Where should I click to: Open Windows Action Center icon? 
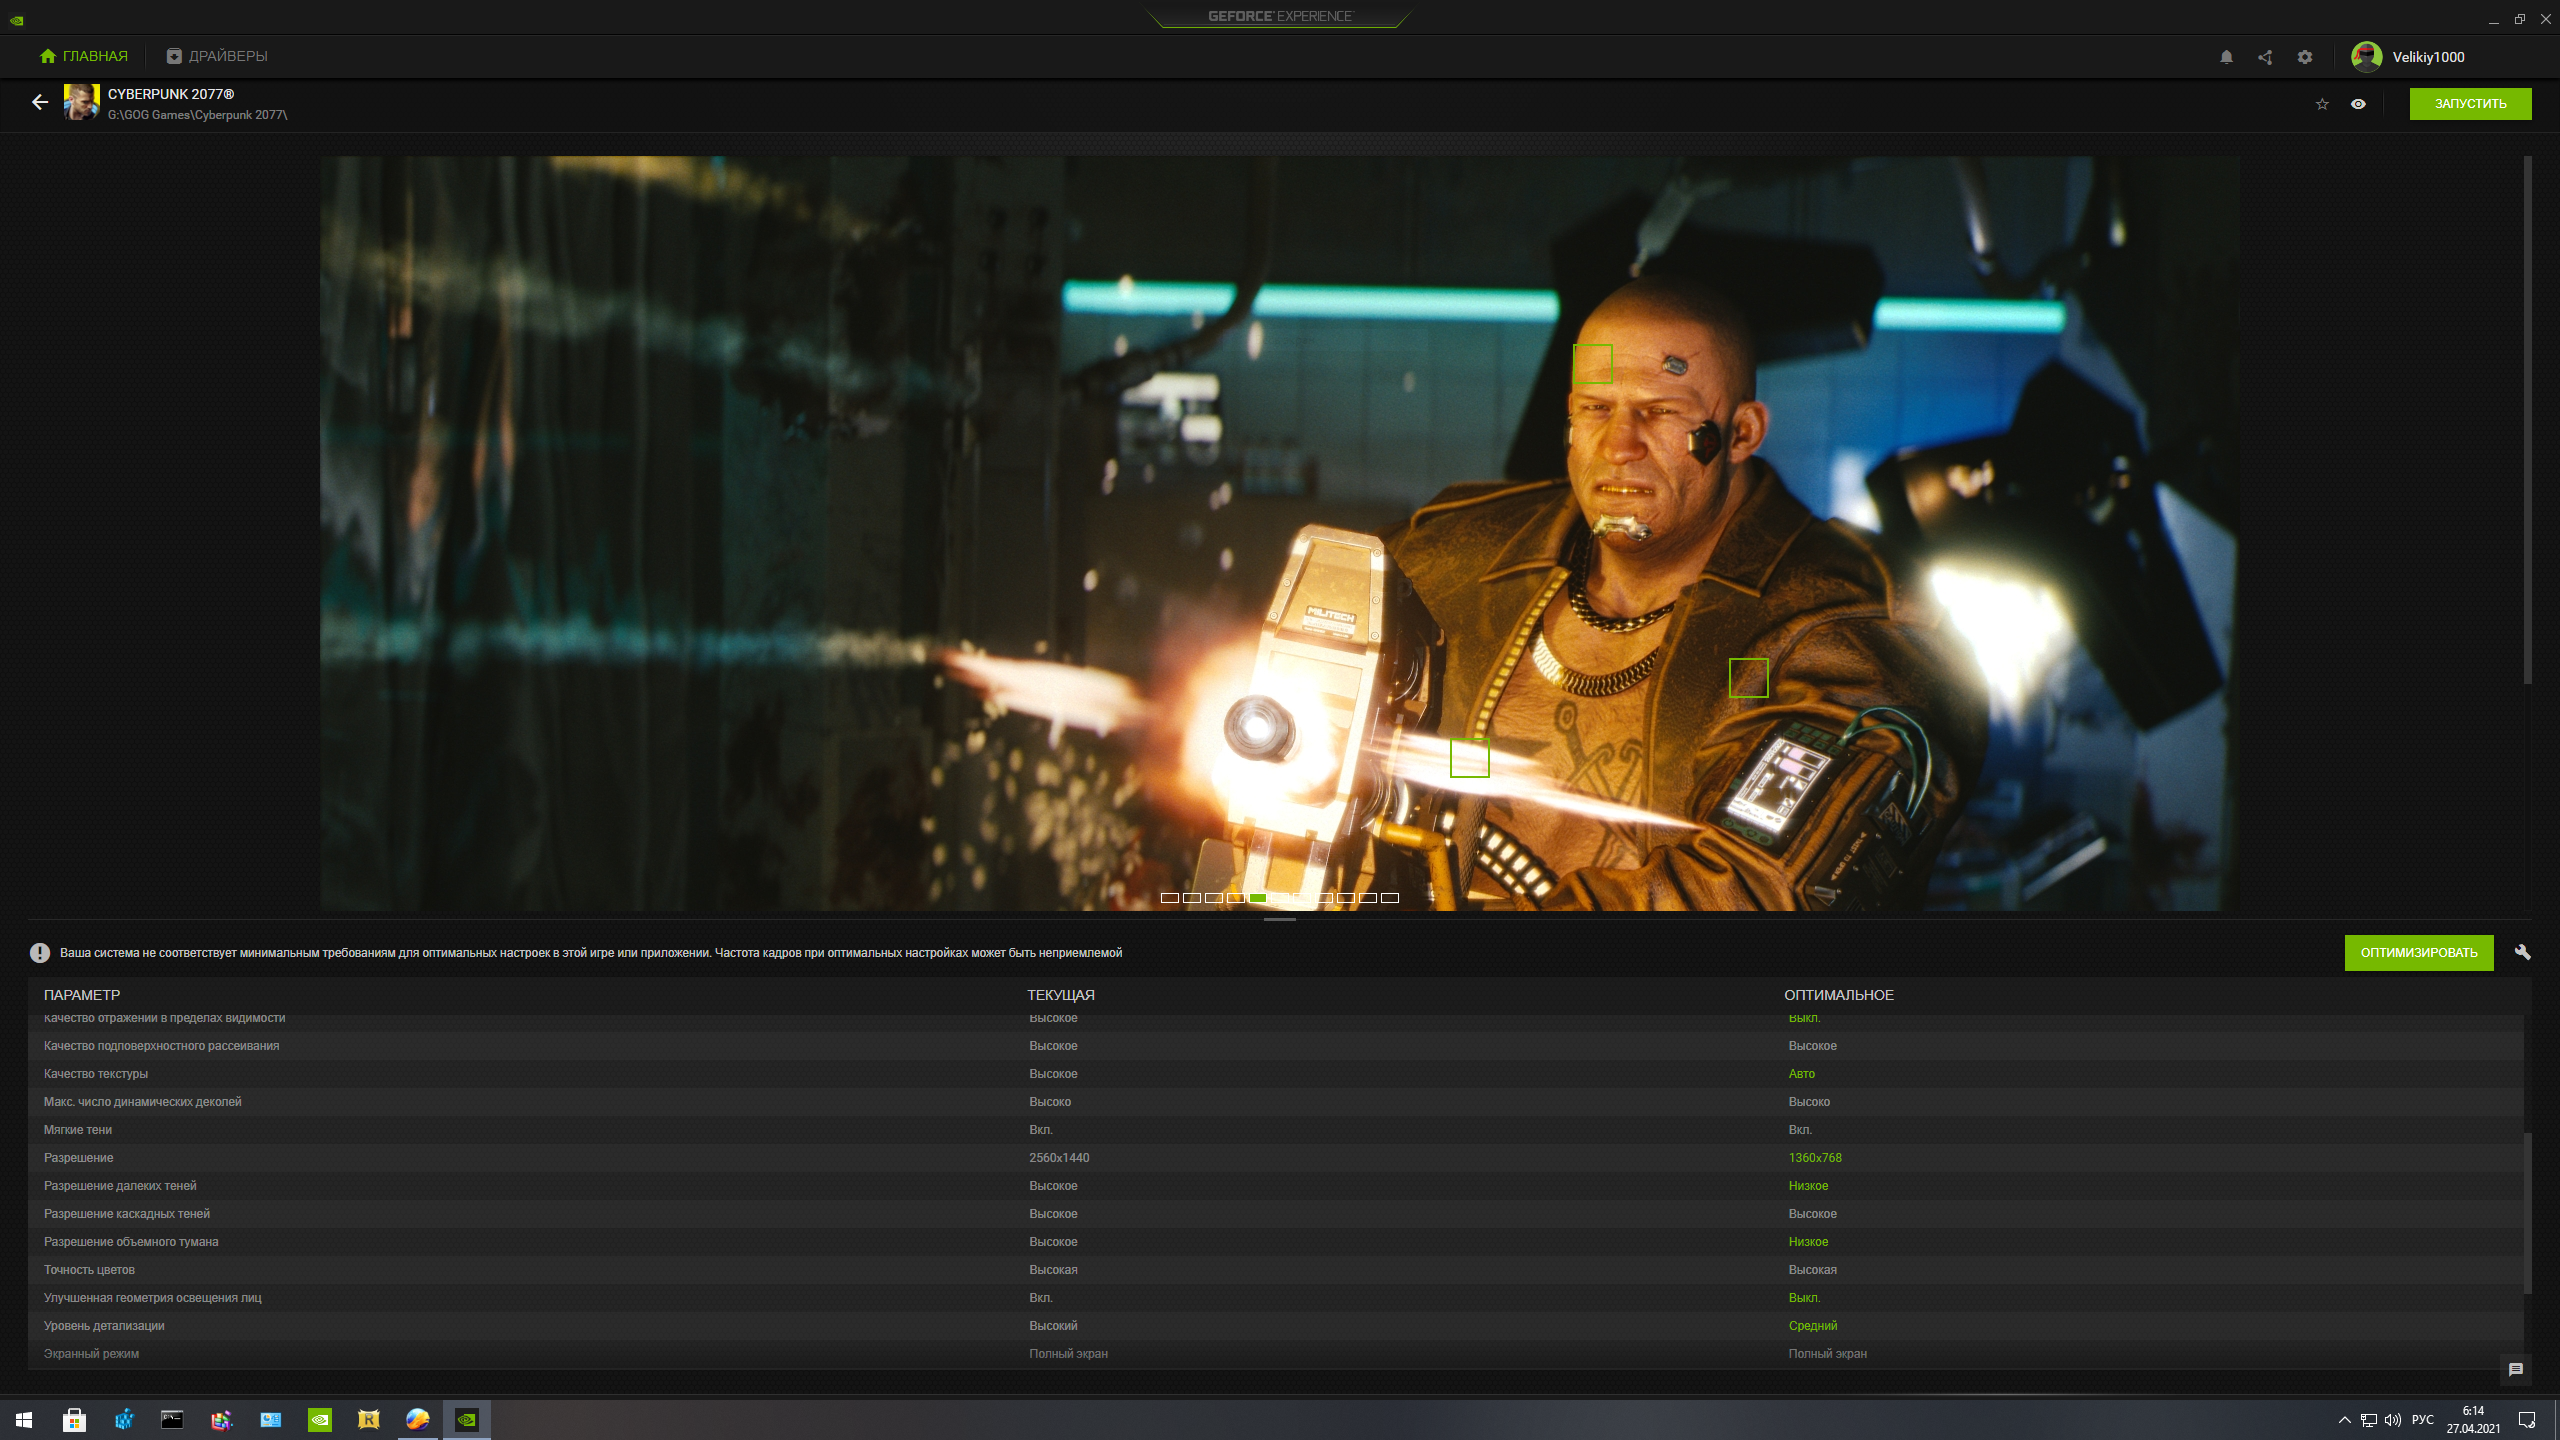pyautogui.click(x=2526, y=1420)
